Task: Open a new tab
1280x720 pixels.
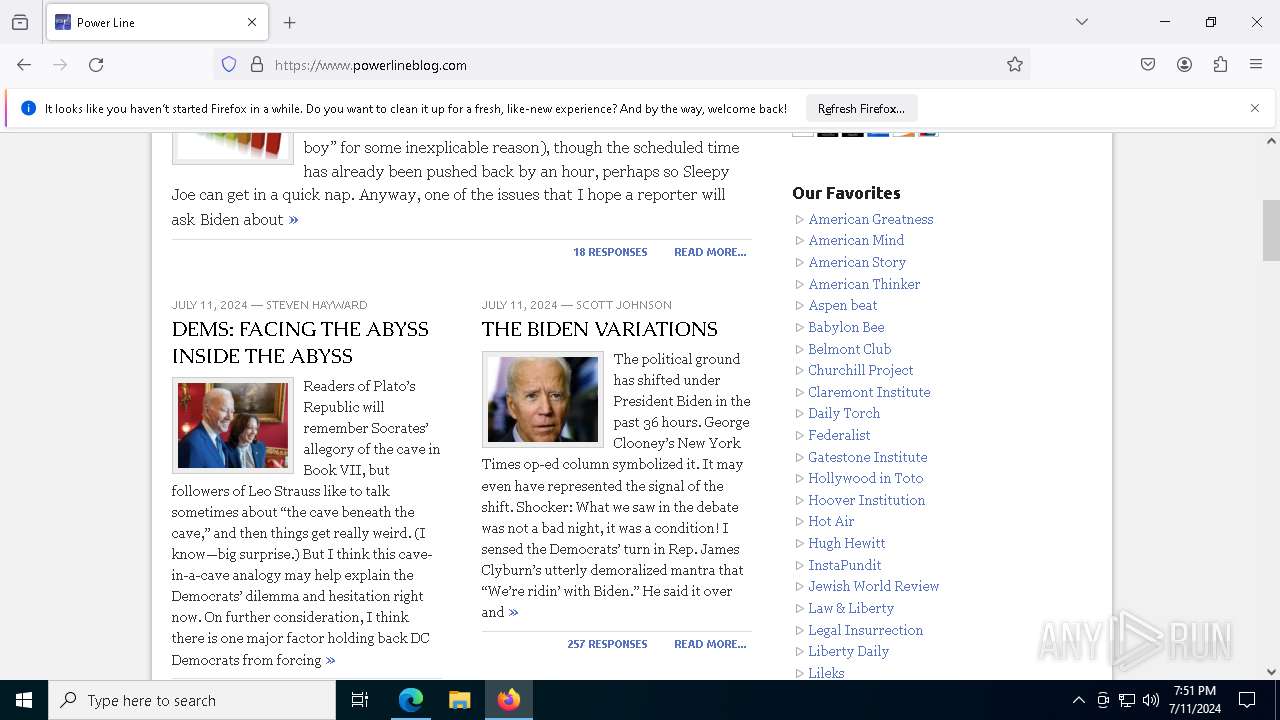Action: (x=290, y=22)
